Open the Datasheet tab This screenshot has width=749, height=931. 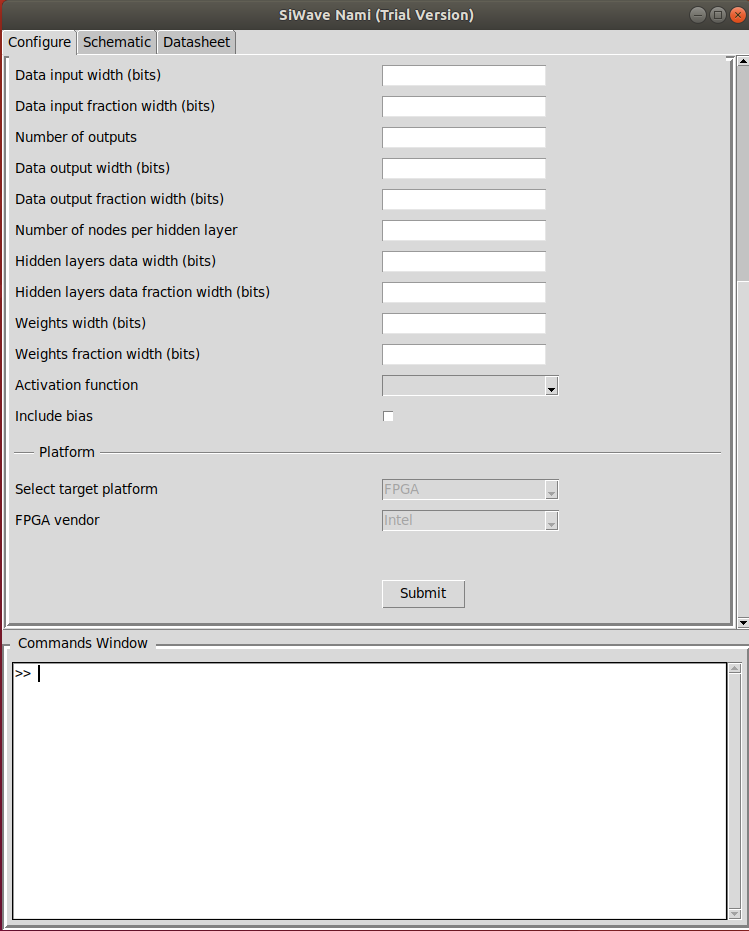196,42
